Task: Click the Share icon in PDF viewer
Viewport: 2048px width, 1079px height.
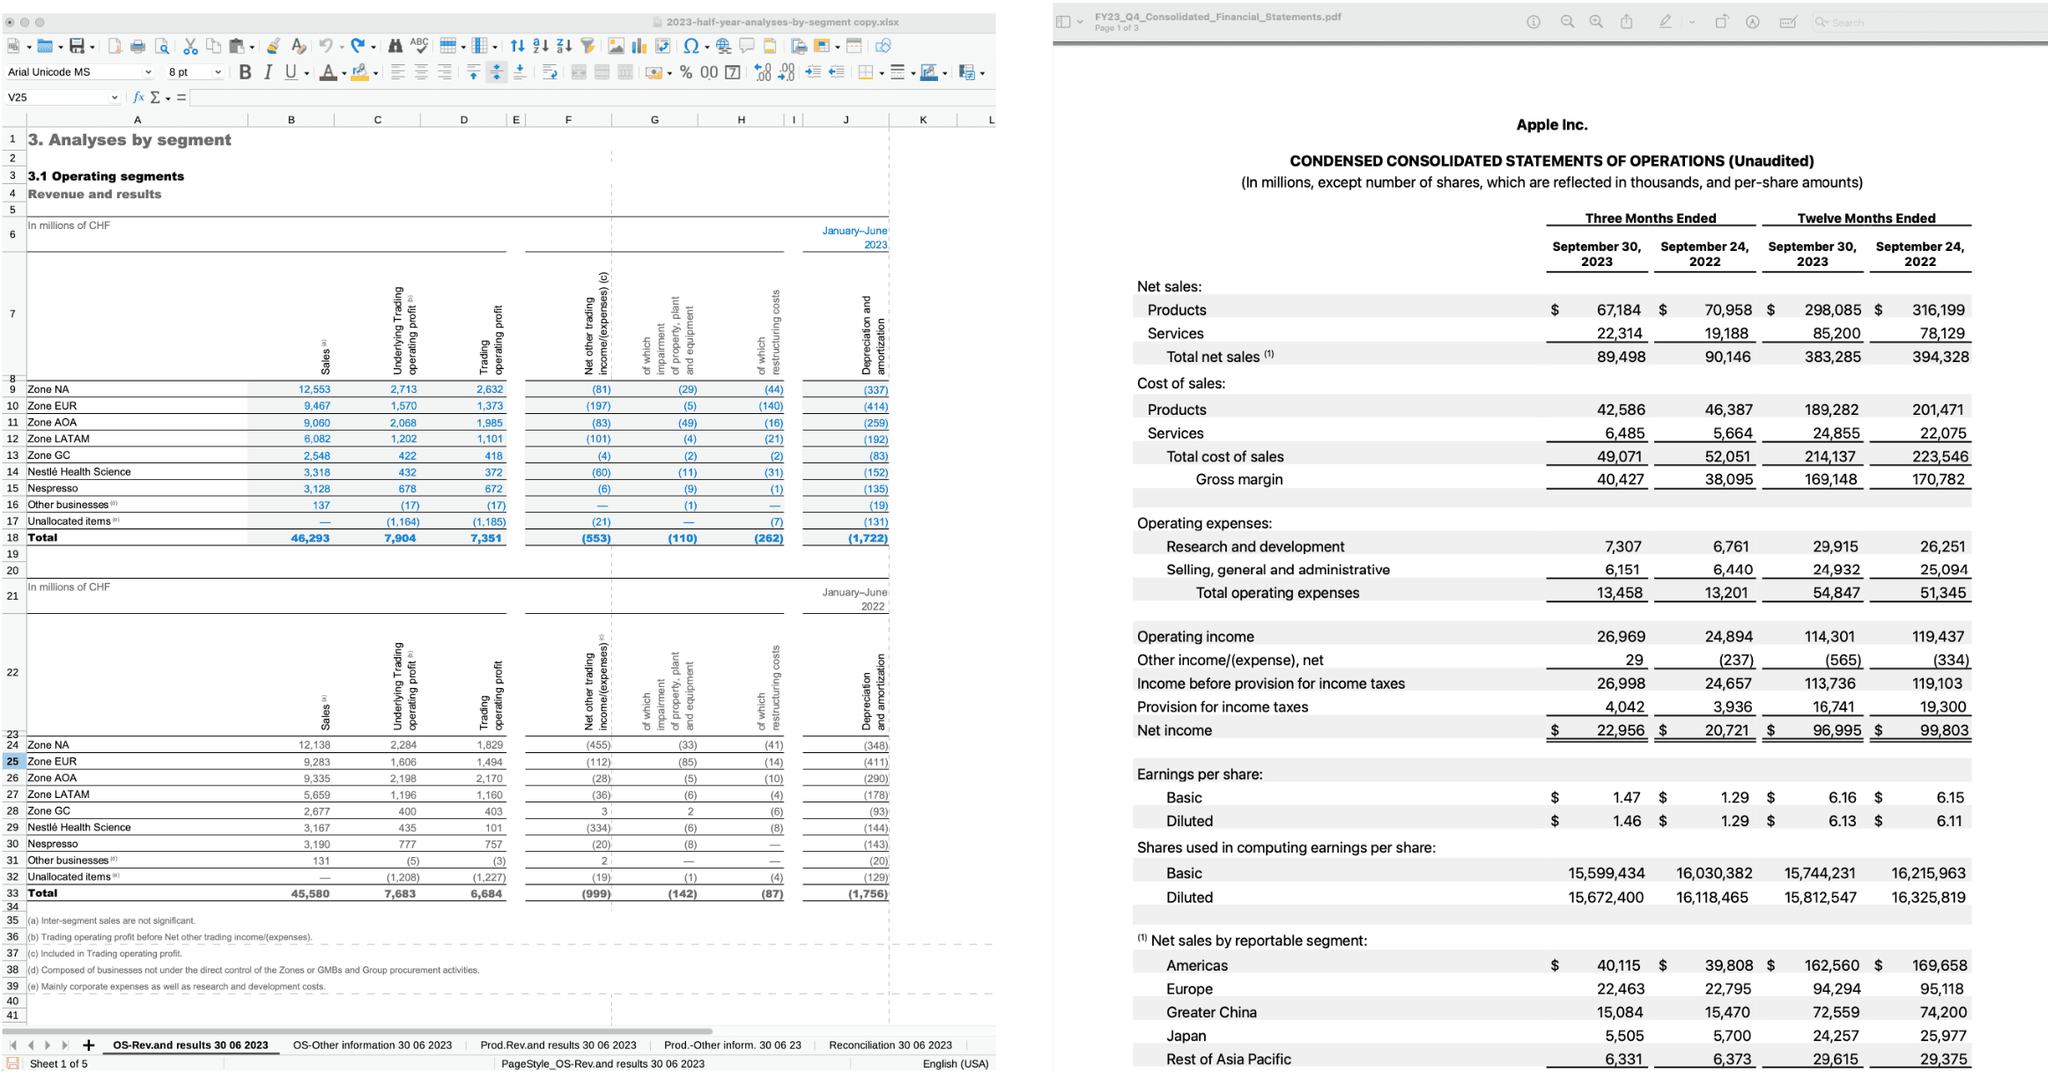Action: [x=1627, y=22]
